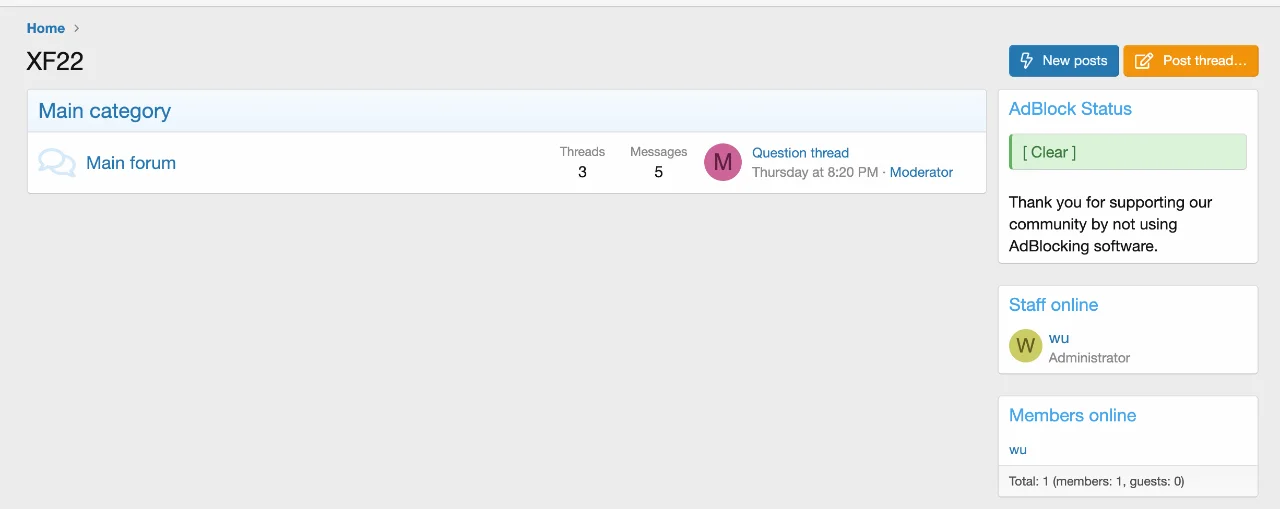Open the Staff online heading link
The height and width of the screenshot is (509, 1280).
1053,305
